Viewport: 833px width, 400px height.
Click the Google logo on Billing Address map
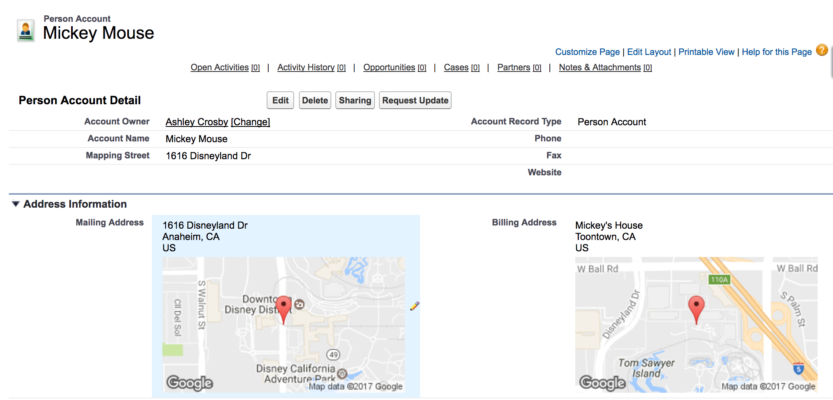coord(602,383)
